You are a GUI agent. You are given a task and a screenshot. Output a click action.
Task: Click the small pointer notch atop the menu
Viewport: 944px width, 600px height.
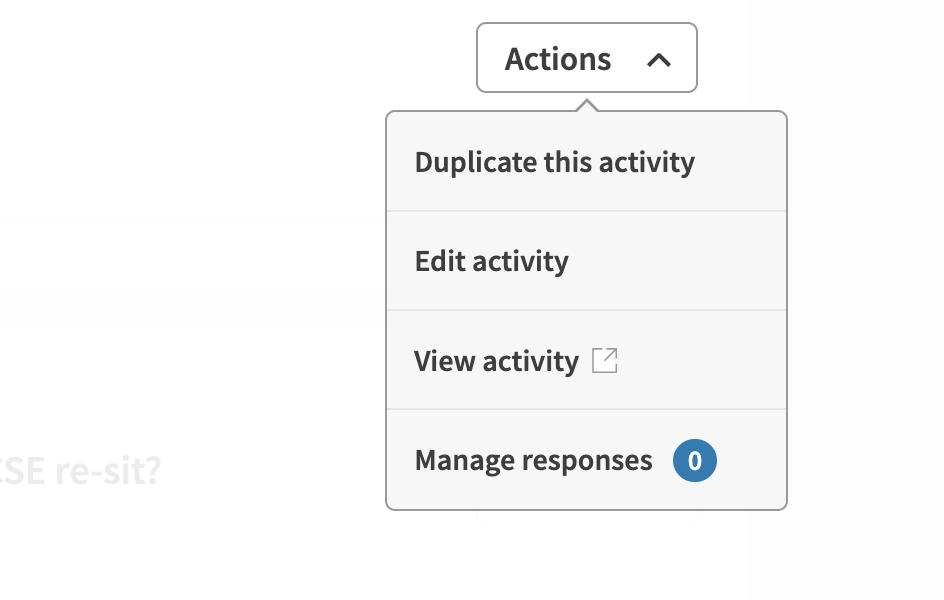(587, 105)
